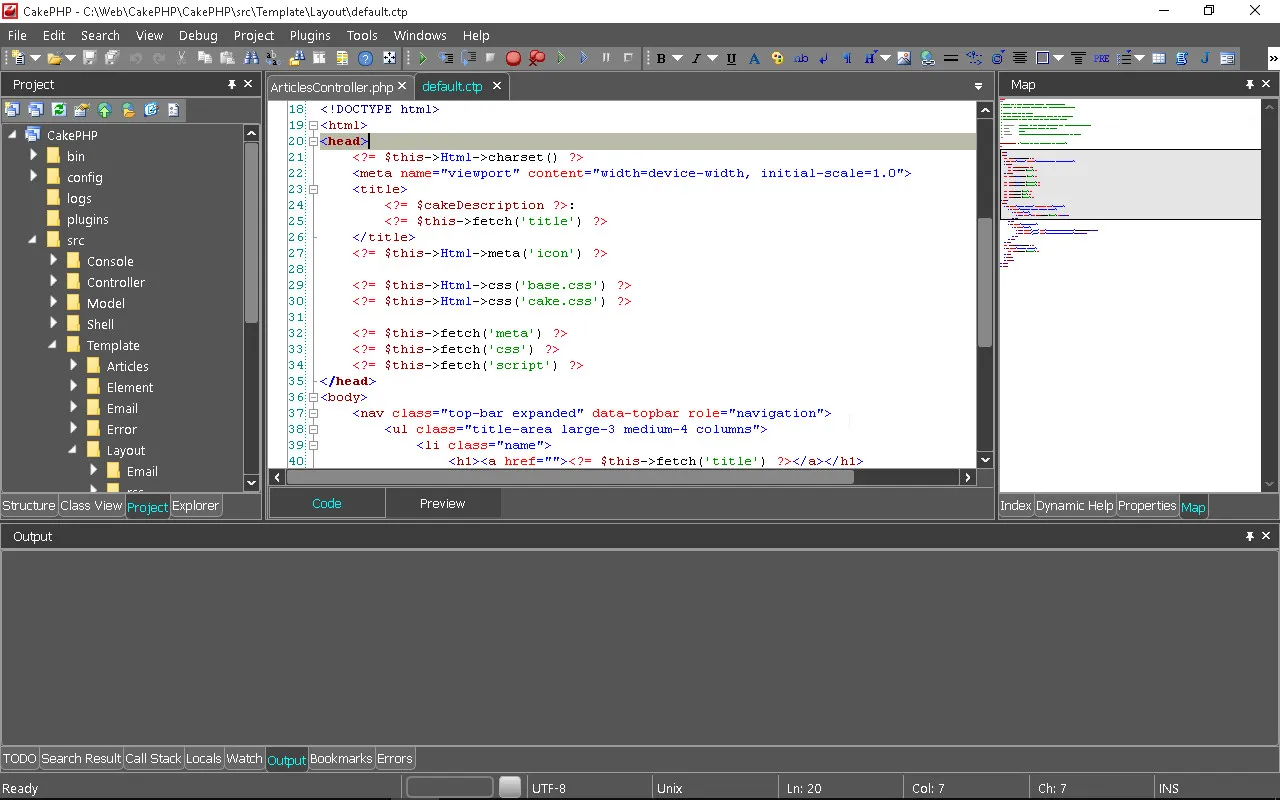Collapse the Template folder in project tree
This screenshot has width=1280, height=800.
click(53, 345)
